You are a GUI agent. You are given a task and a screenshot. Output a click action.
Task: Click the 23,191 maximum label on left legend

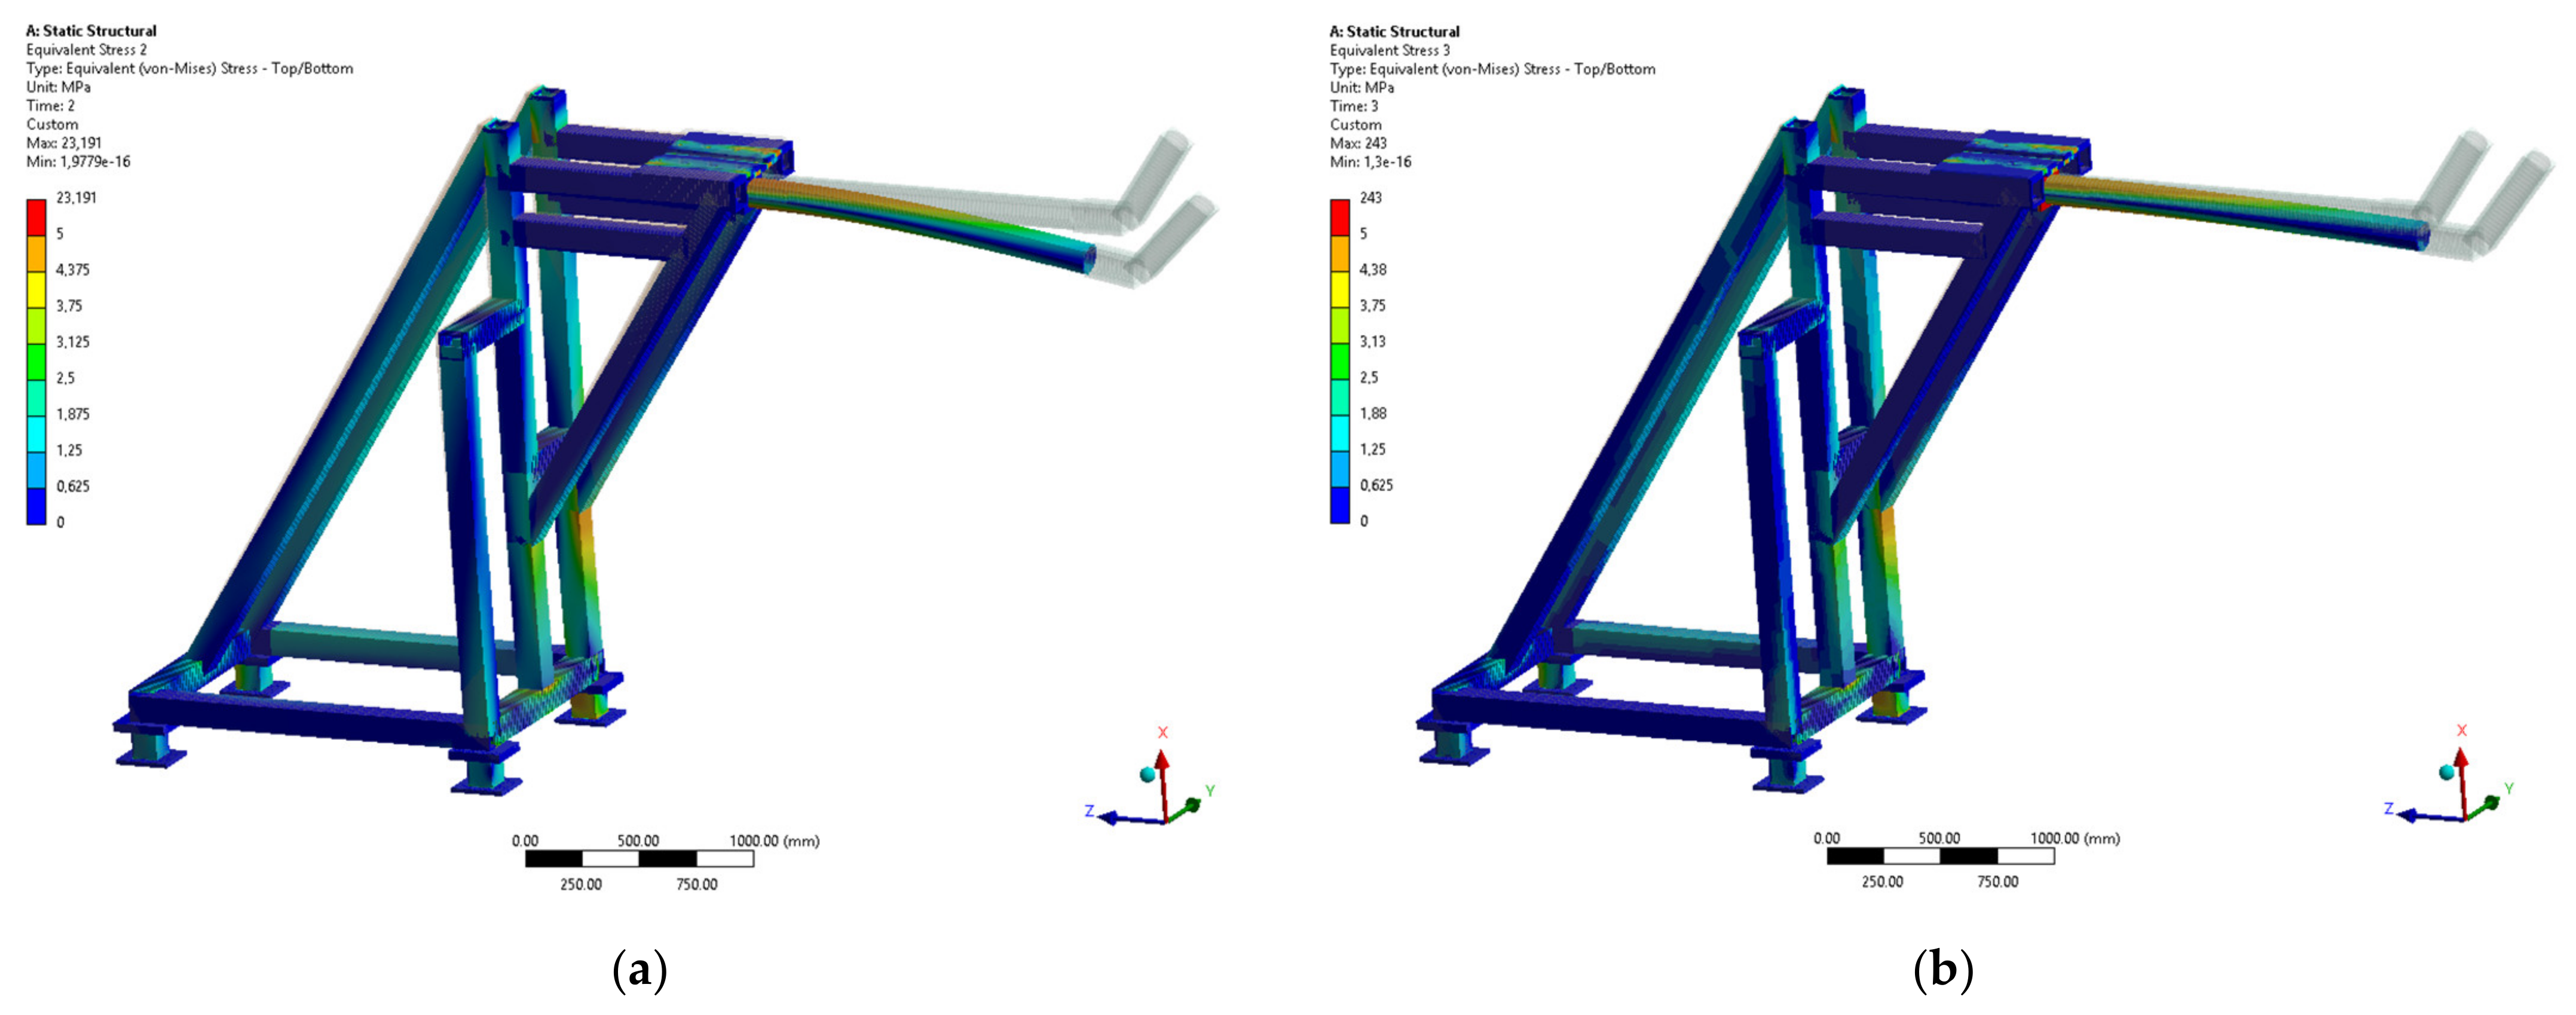point(76,198)
